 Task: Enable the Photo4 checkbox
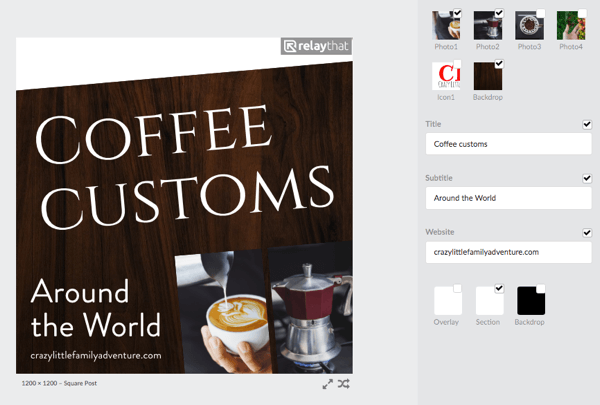tap(582, 13)
